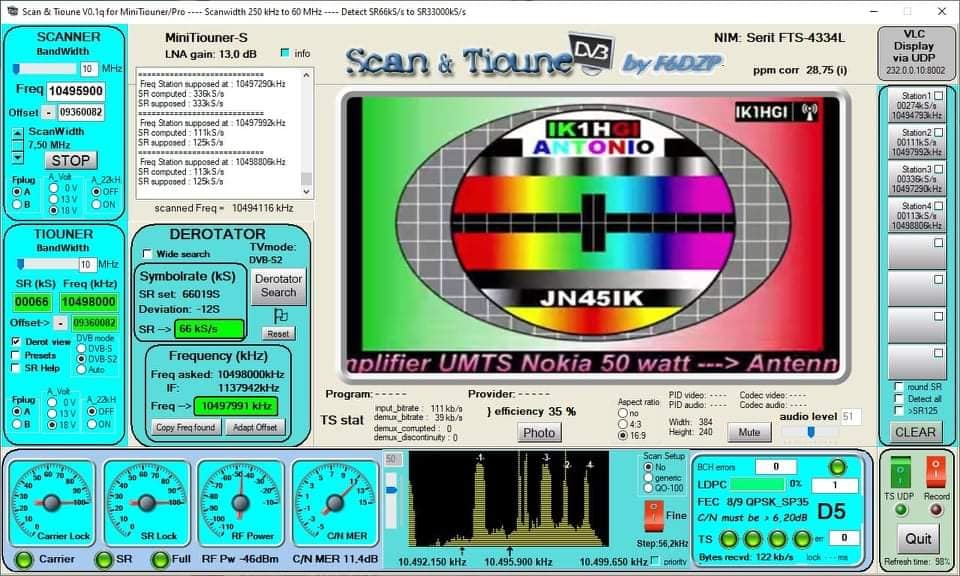This screenshot has width=960, height=576.
Task: Click the Quit button
Action: point(918,539)
